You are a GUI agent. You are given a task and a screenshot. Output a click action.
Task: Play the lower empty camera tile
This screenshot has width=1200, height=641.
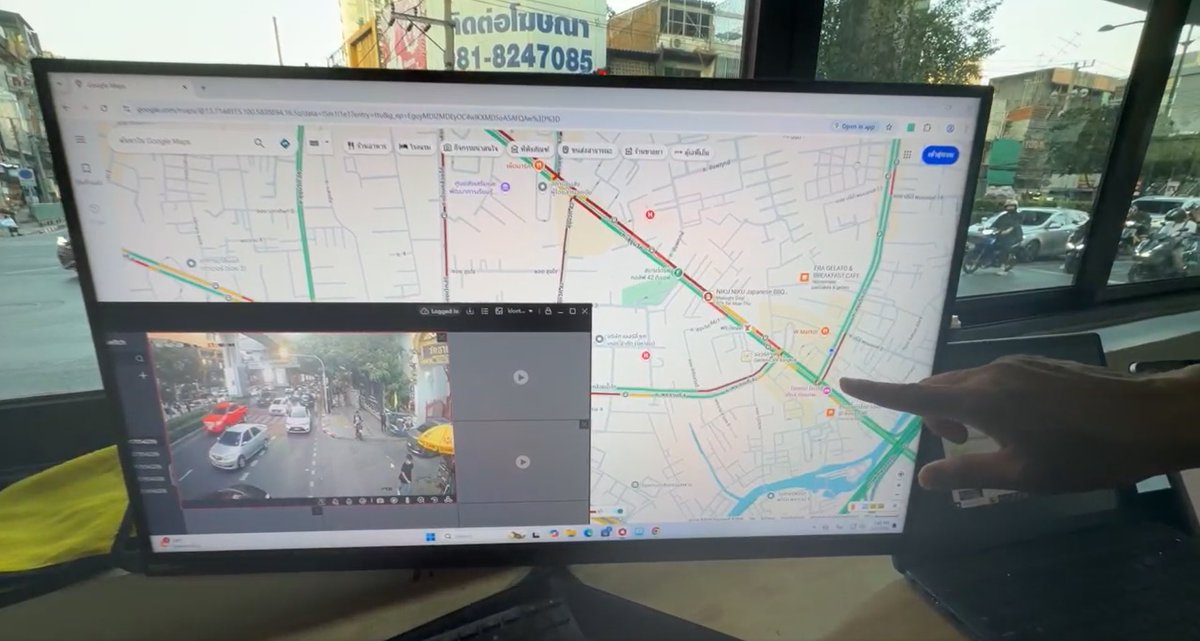(x=522, y=462)
